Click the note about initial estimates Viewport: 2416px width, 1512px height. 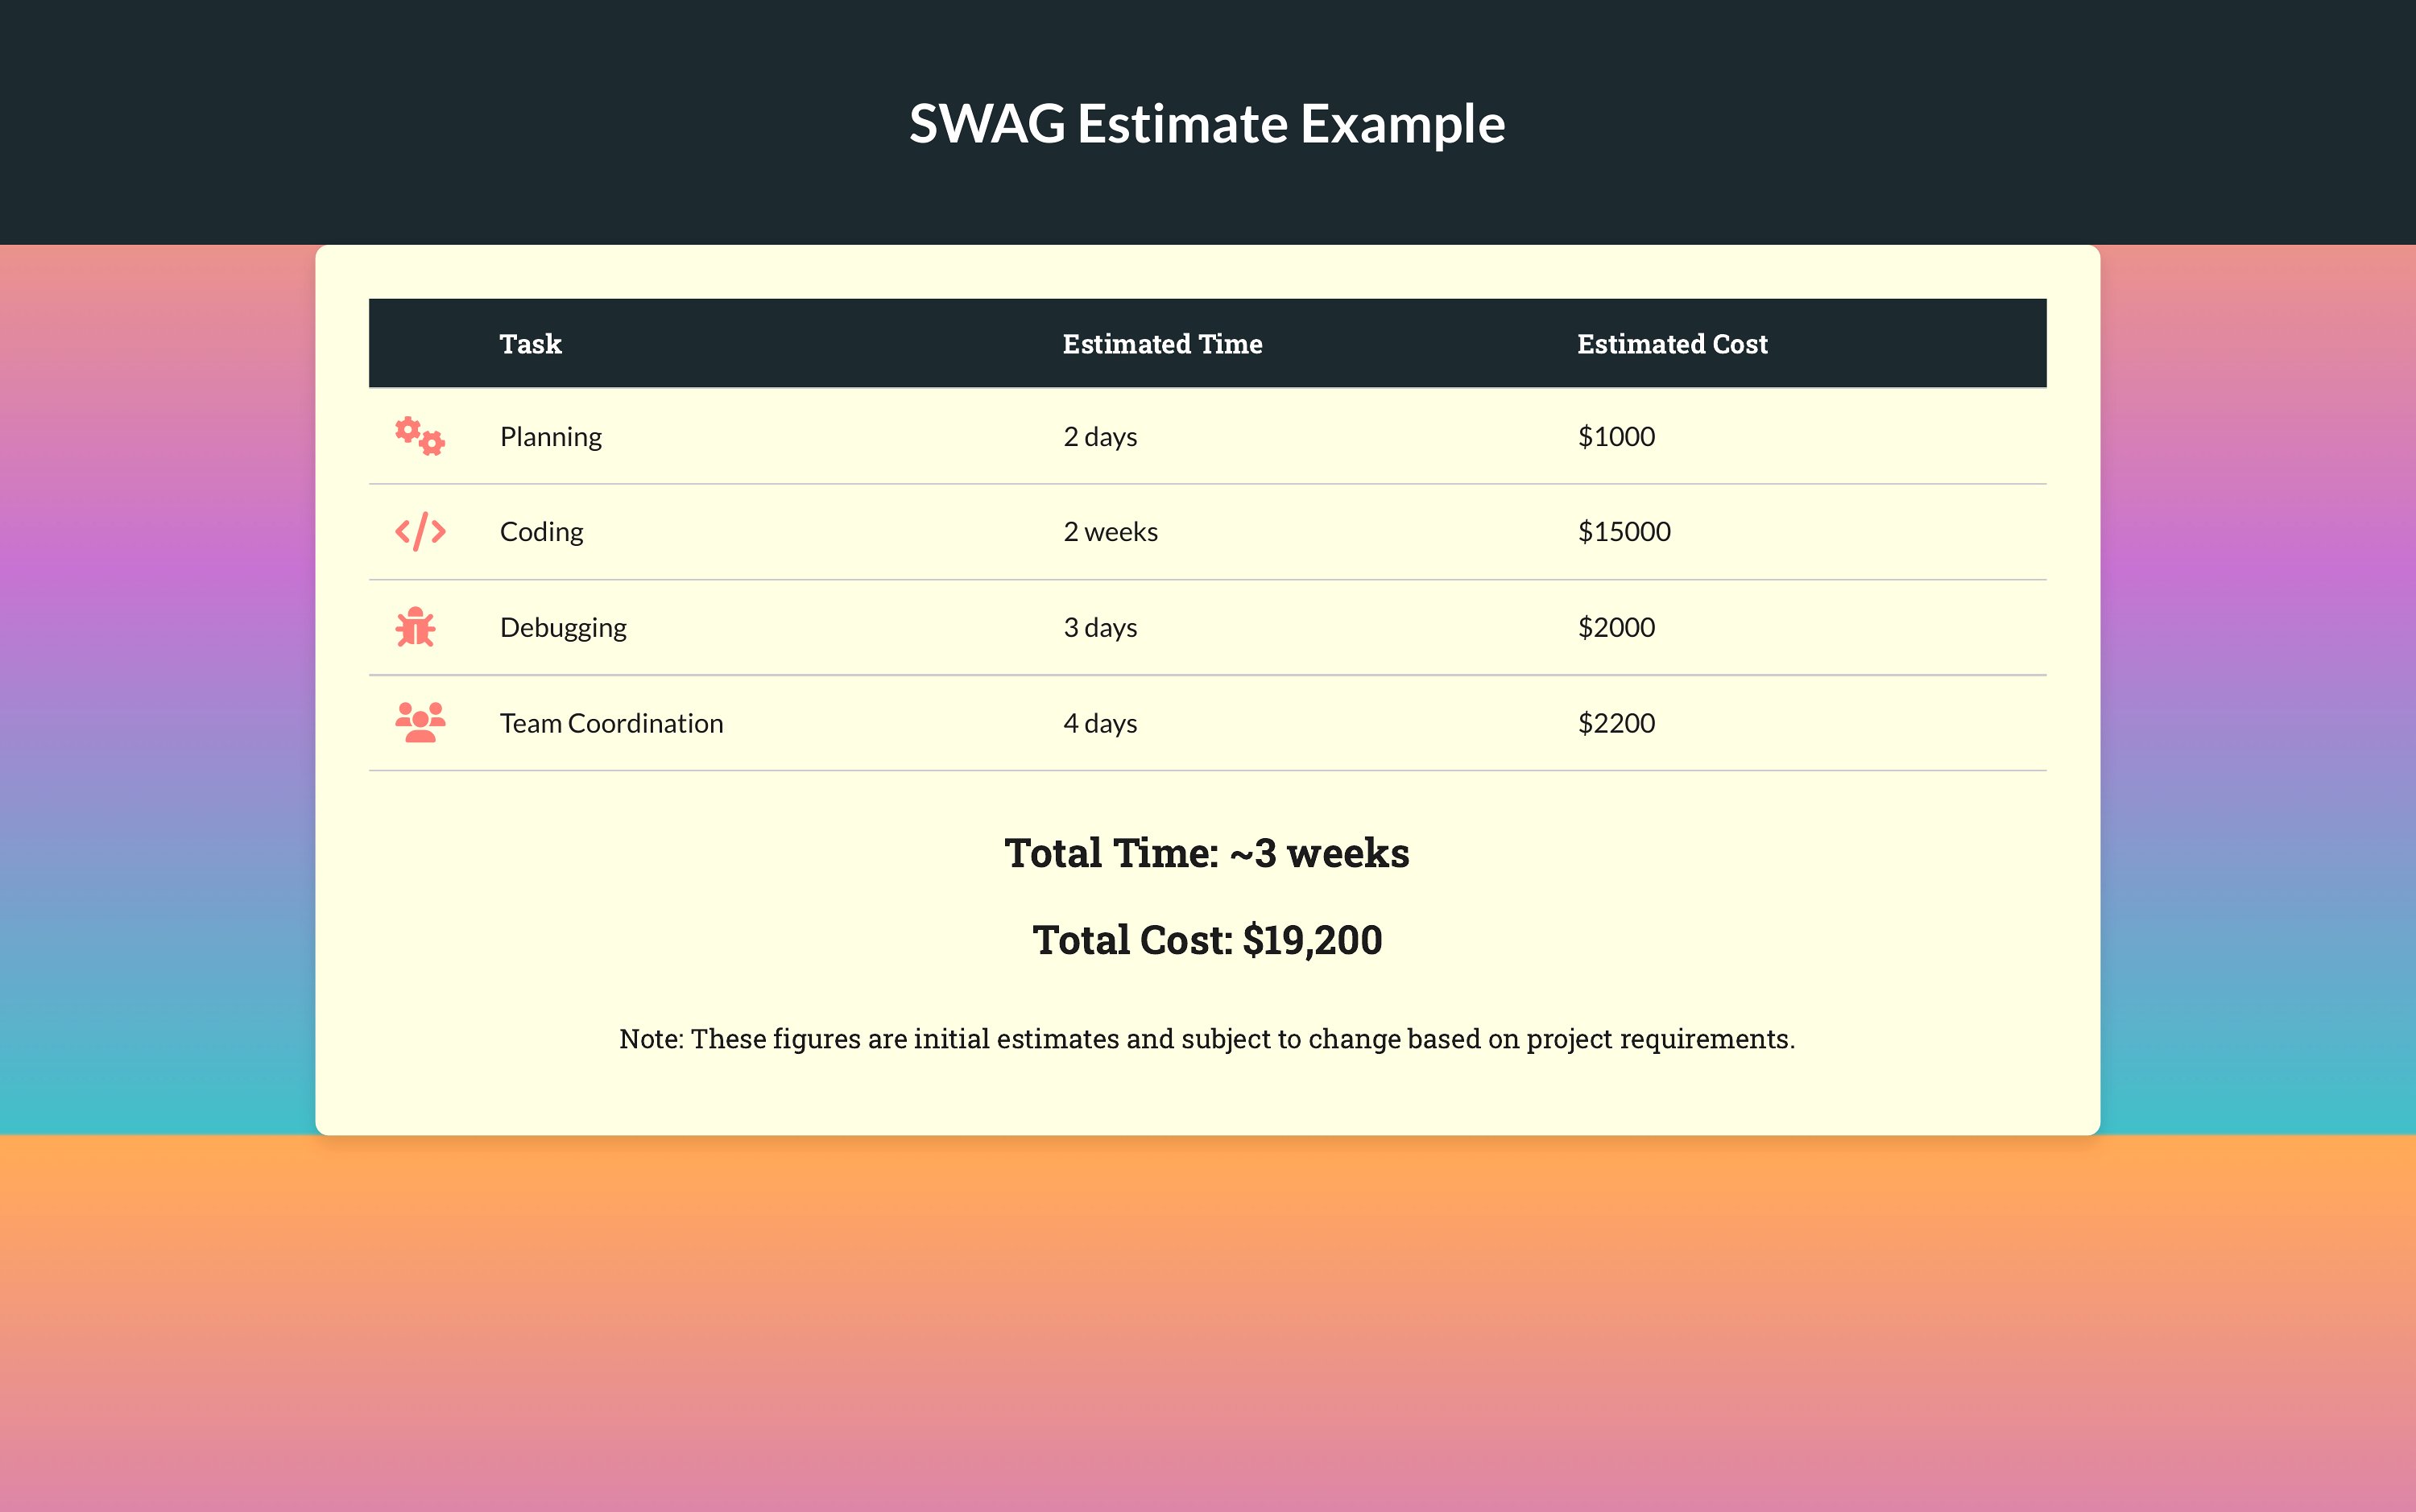[x=1207, y=1039]
